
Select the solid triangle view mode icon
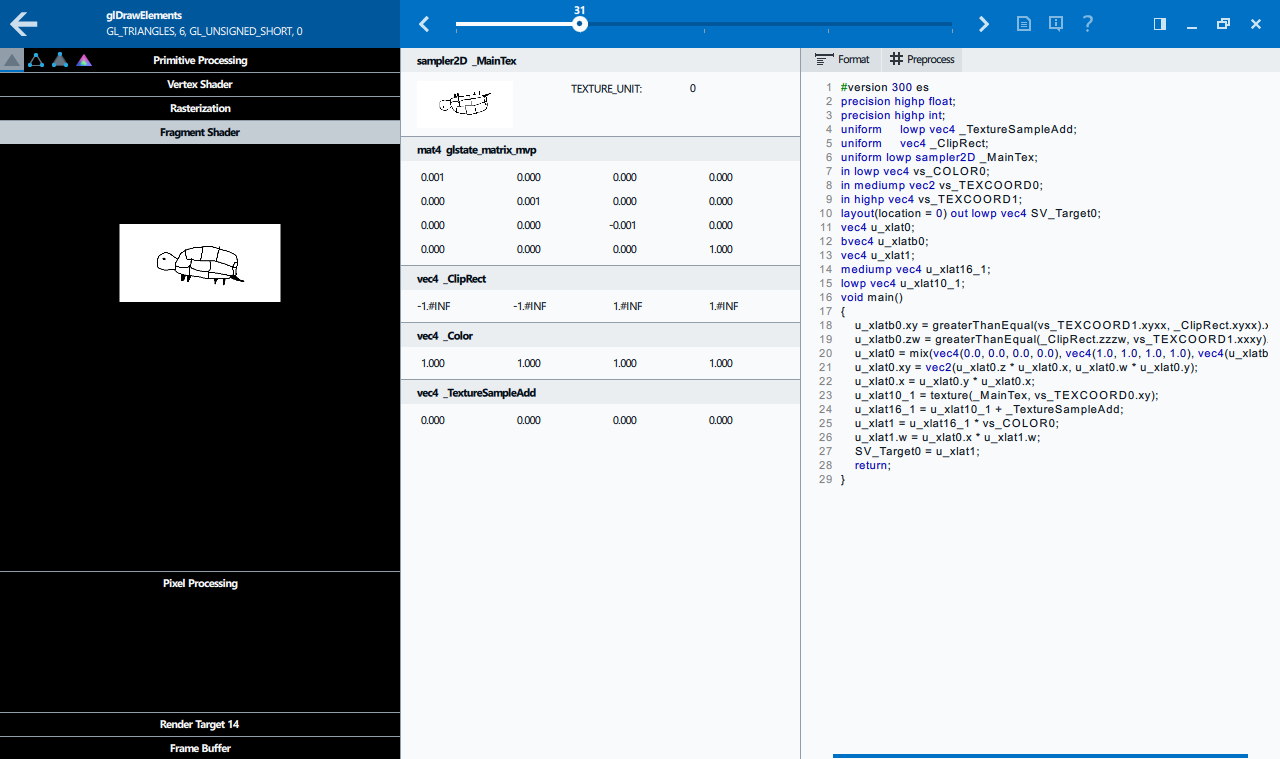click(x=12, y=60)
